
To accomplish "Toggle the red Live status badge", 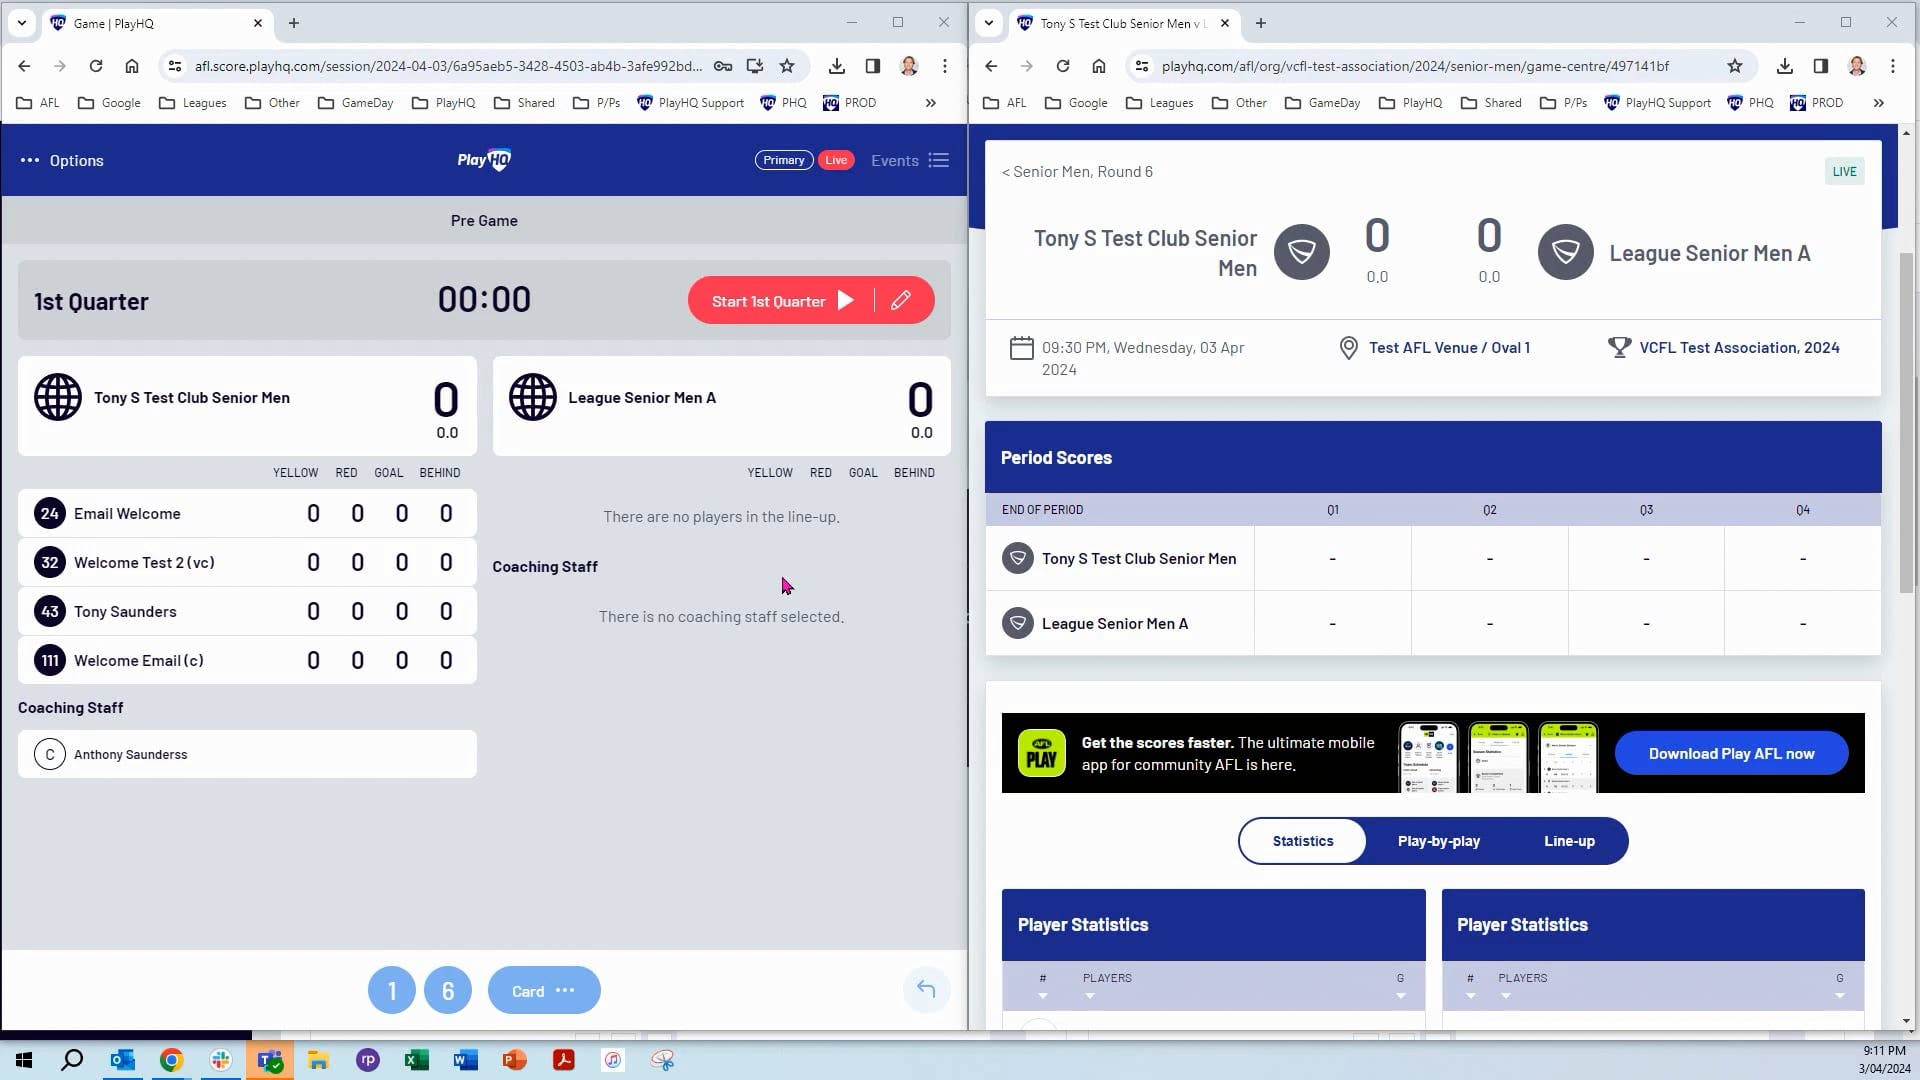I will (x=836, y=160).
